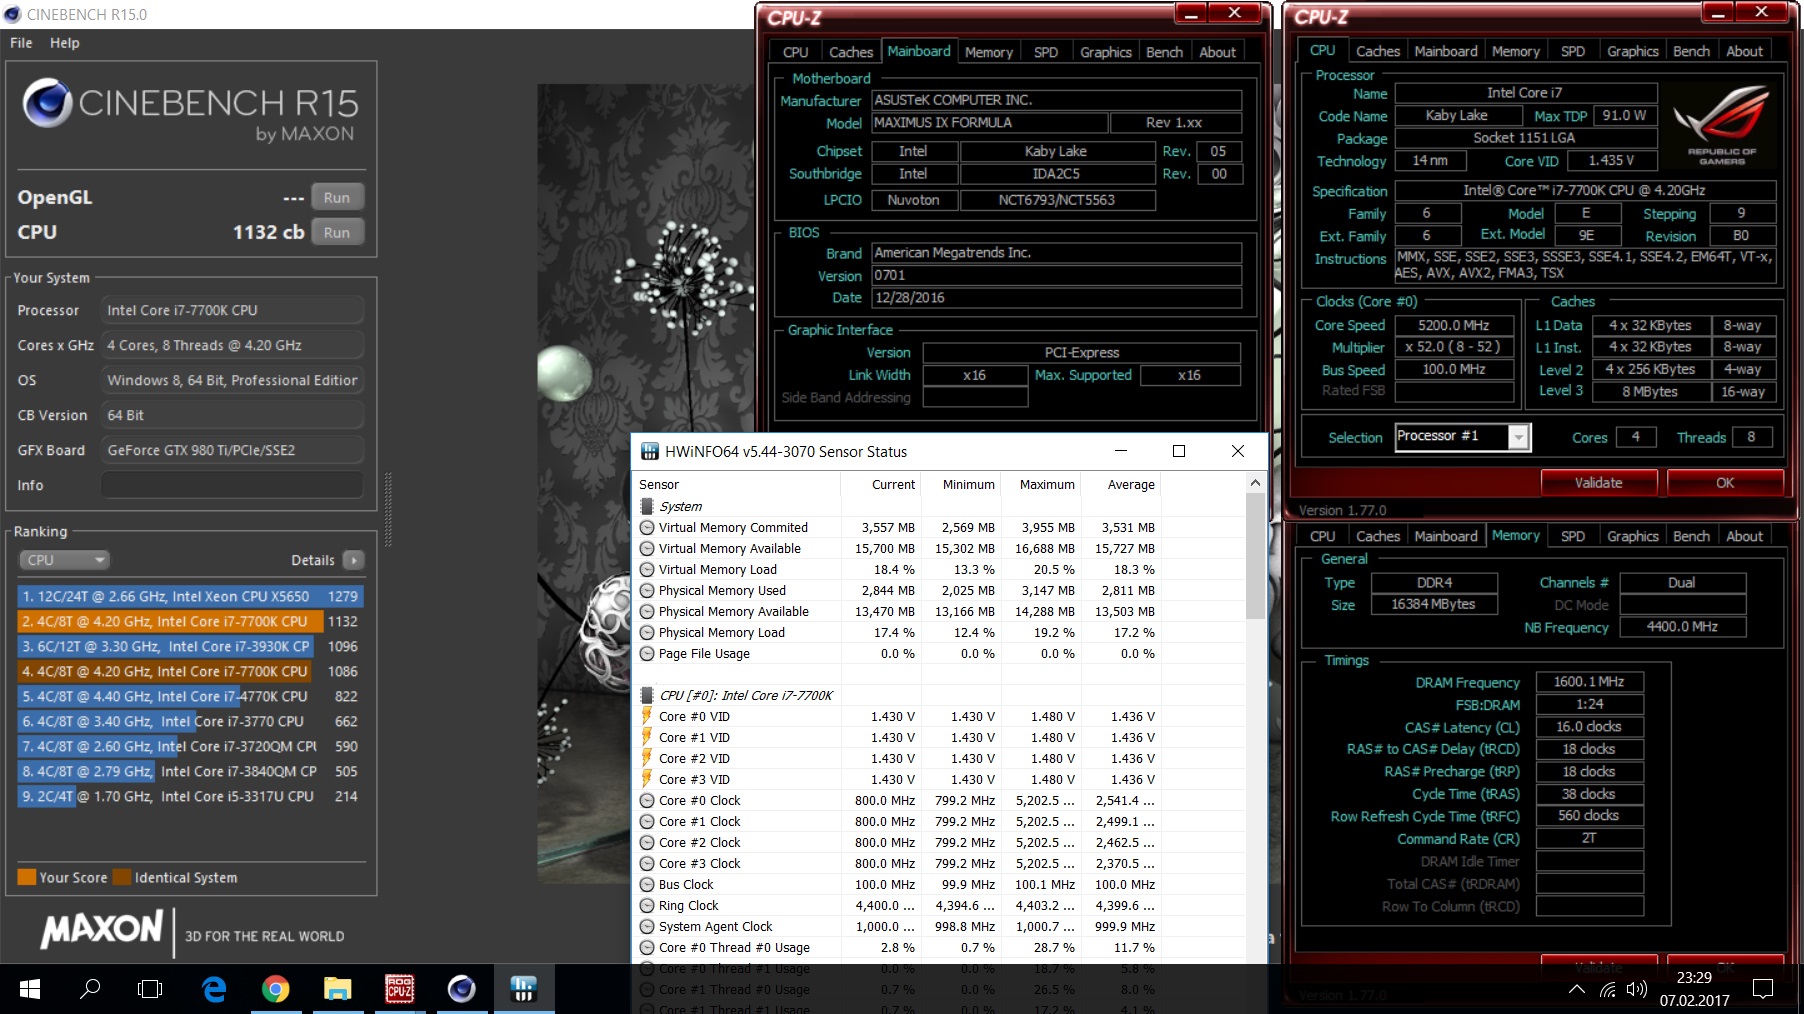The height and width of the screenshot is (1014, 1804).
Task: Click clock icon beside Core #0 Clock
Action: [647, 801]
